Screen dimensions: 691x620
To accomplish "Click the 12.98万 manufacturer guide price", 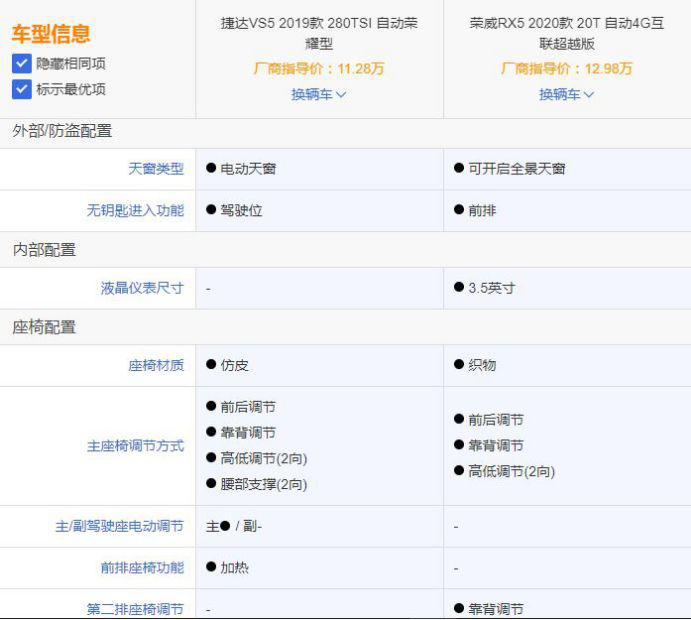I will pos(608,69).
